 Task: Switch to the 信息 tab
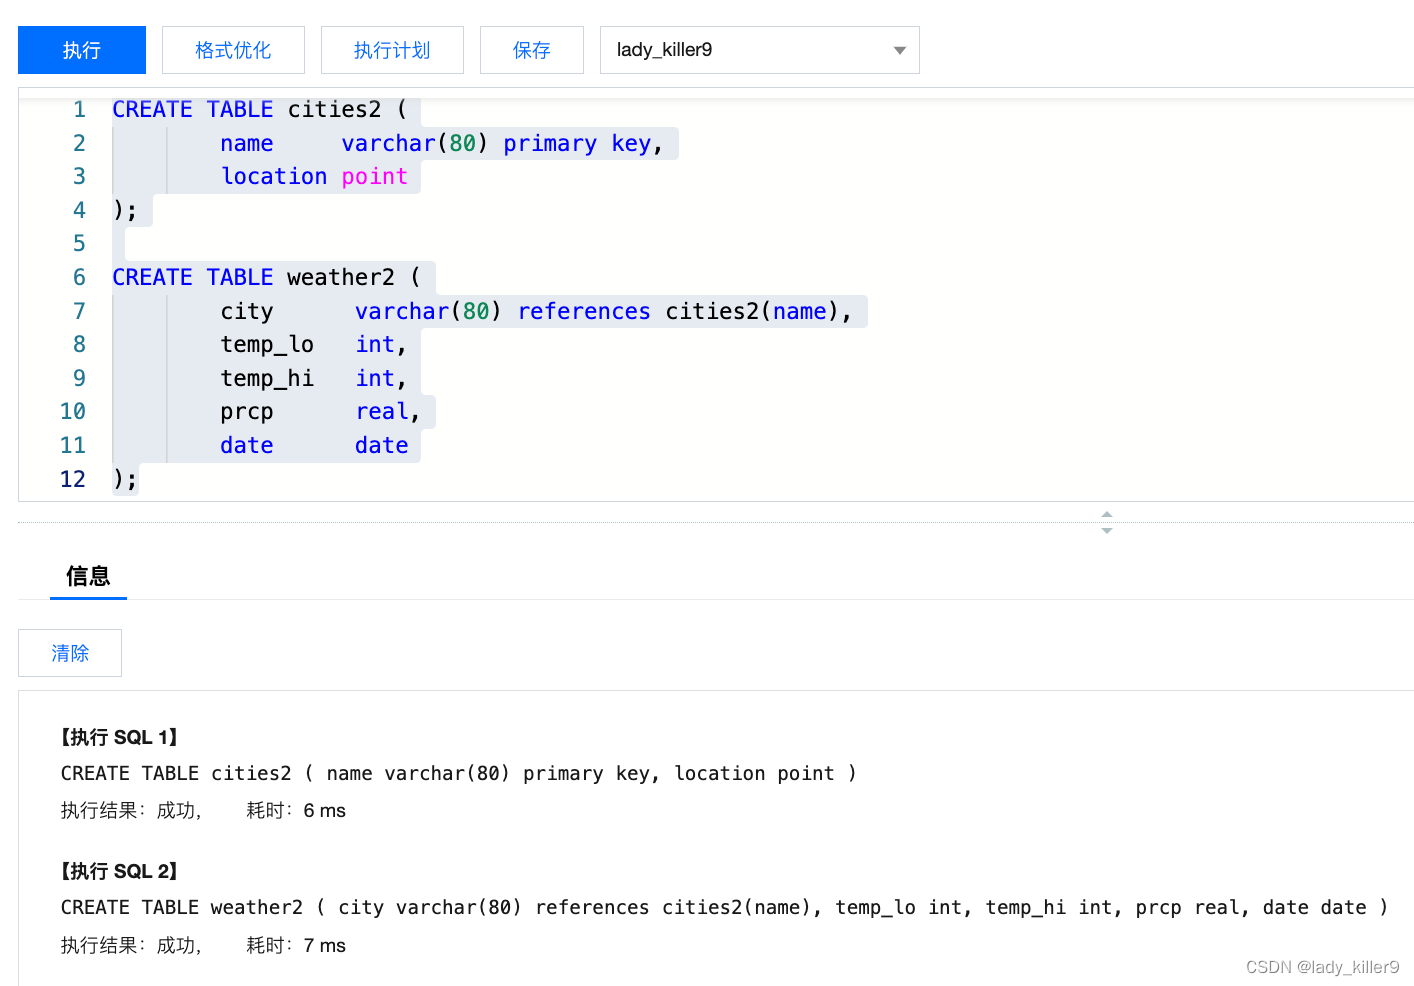[x=88, y=576]
